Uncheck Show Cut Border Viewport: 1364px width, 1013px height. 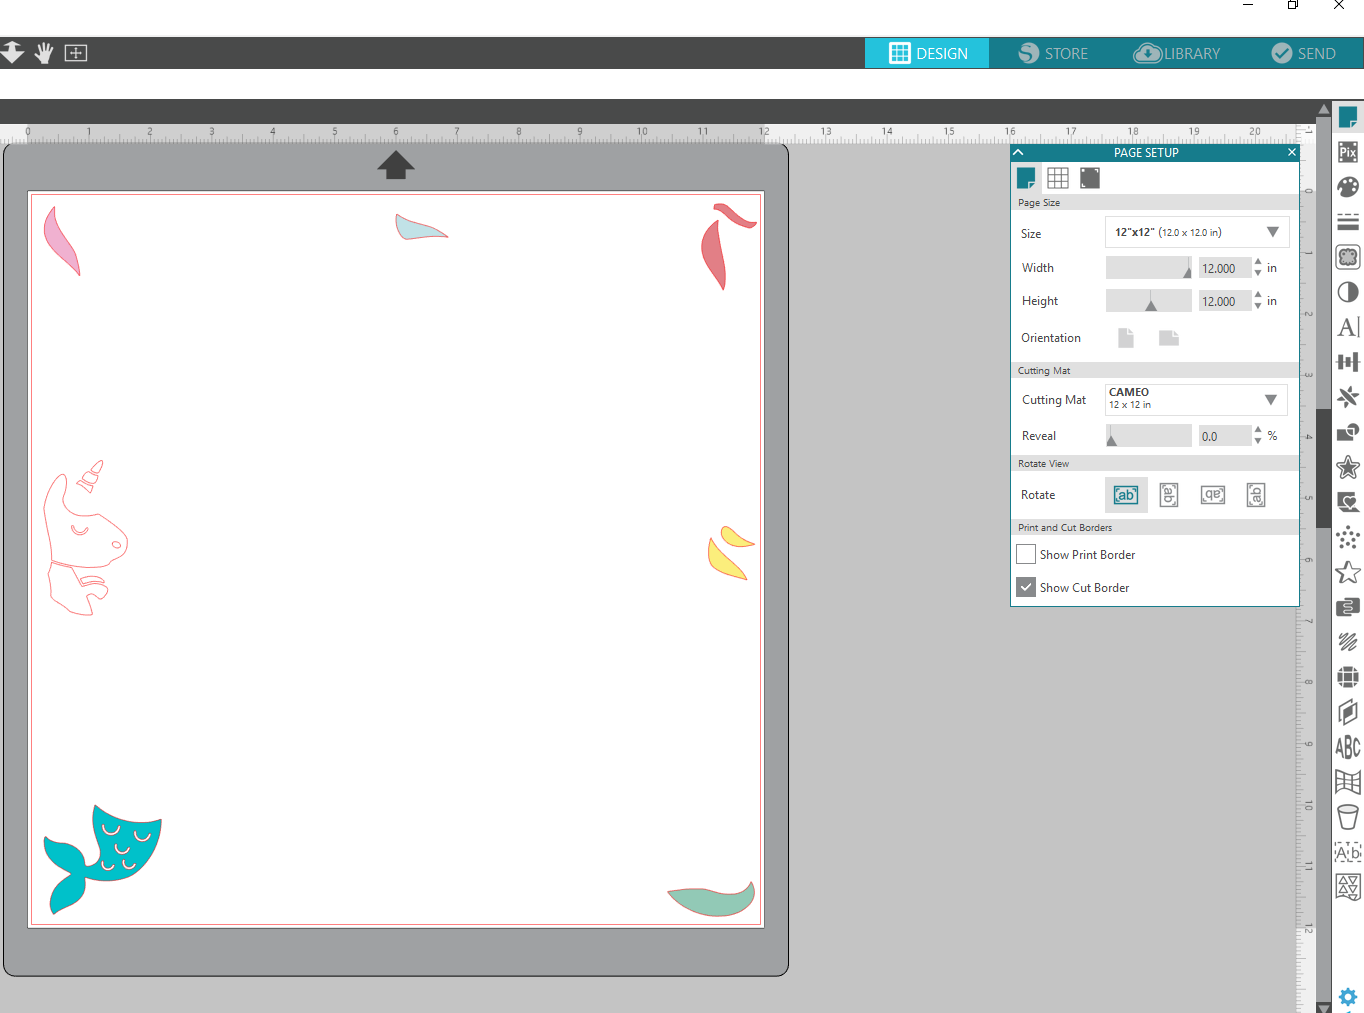[x=1026, y=587]
